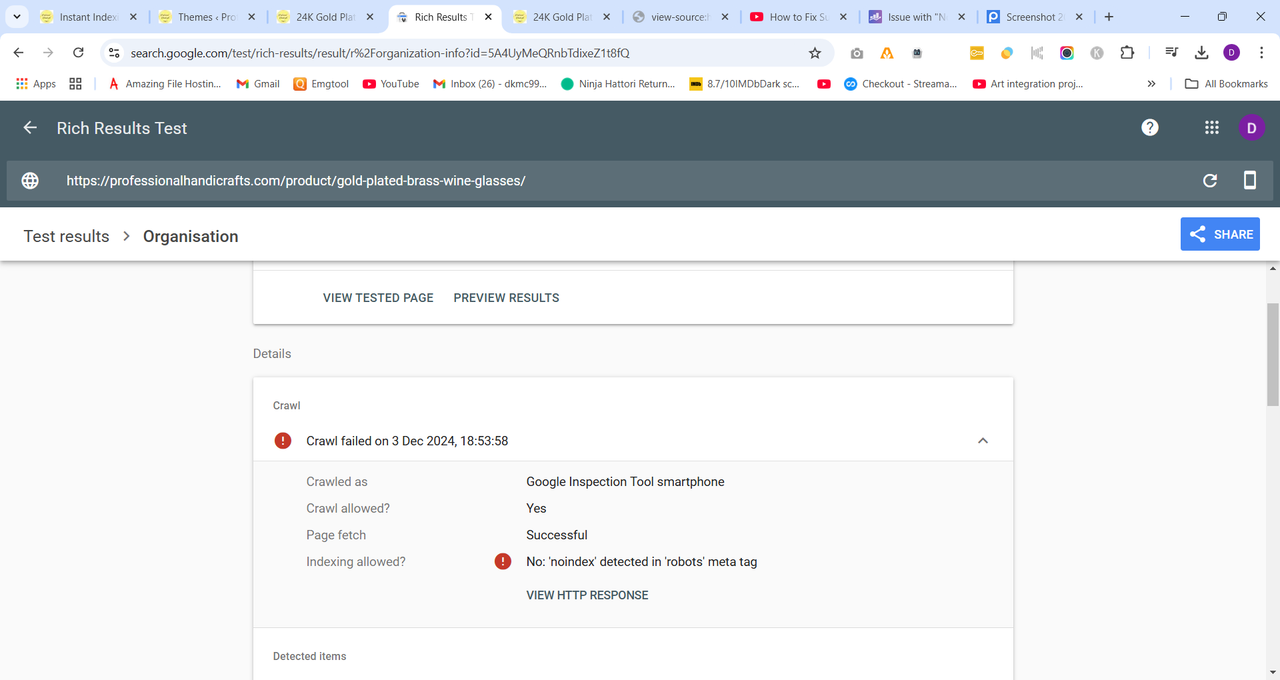Open the Chrome three-dot menu

(1260, 53)
